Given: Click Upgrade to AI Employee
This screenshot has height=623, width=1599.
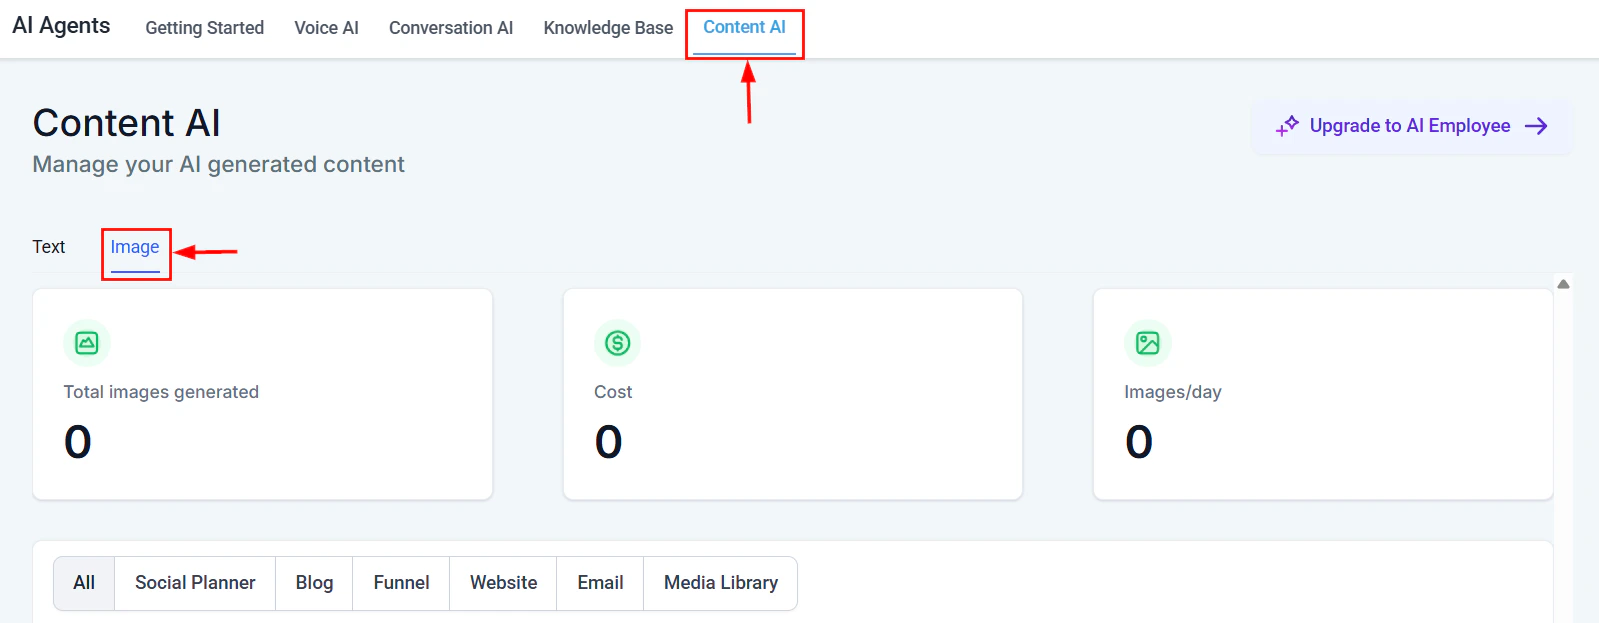Looking at the screenshot, I should point(1409,126).
